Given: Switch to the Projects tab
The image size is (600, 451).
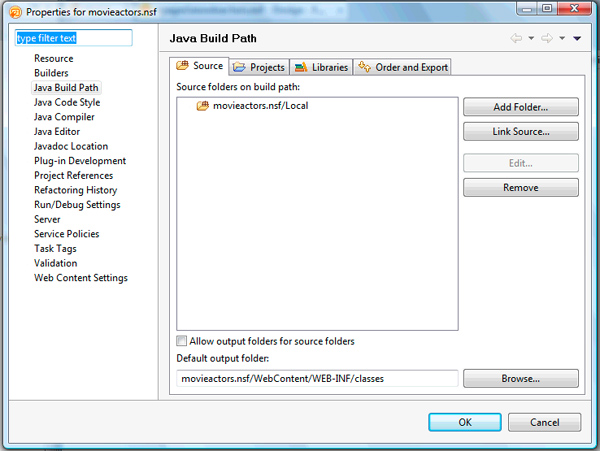Looking at the screenshot, I should 259,67.
